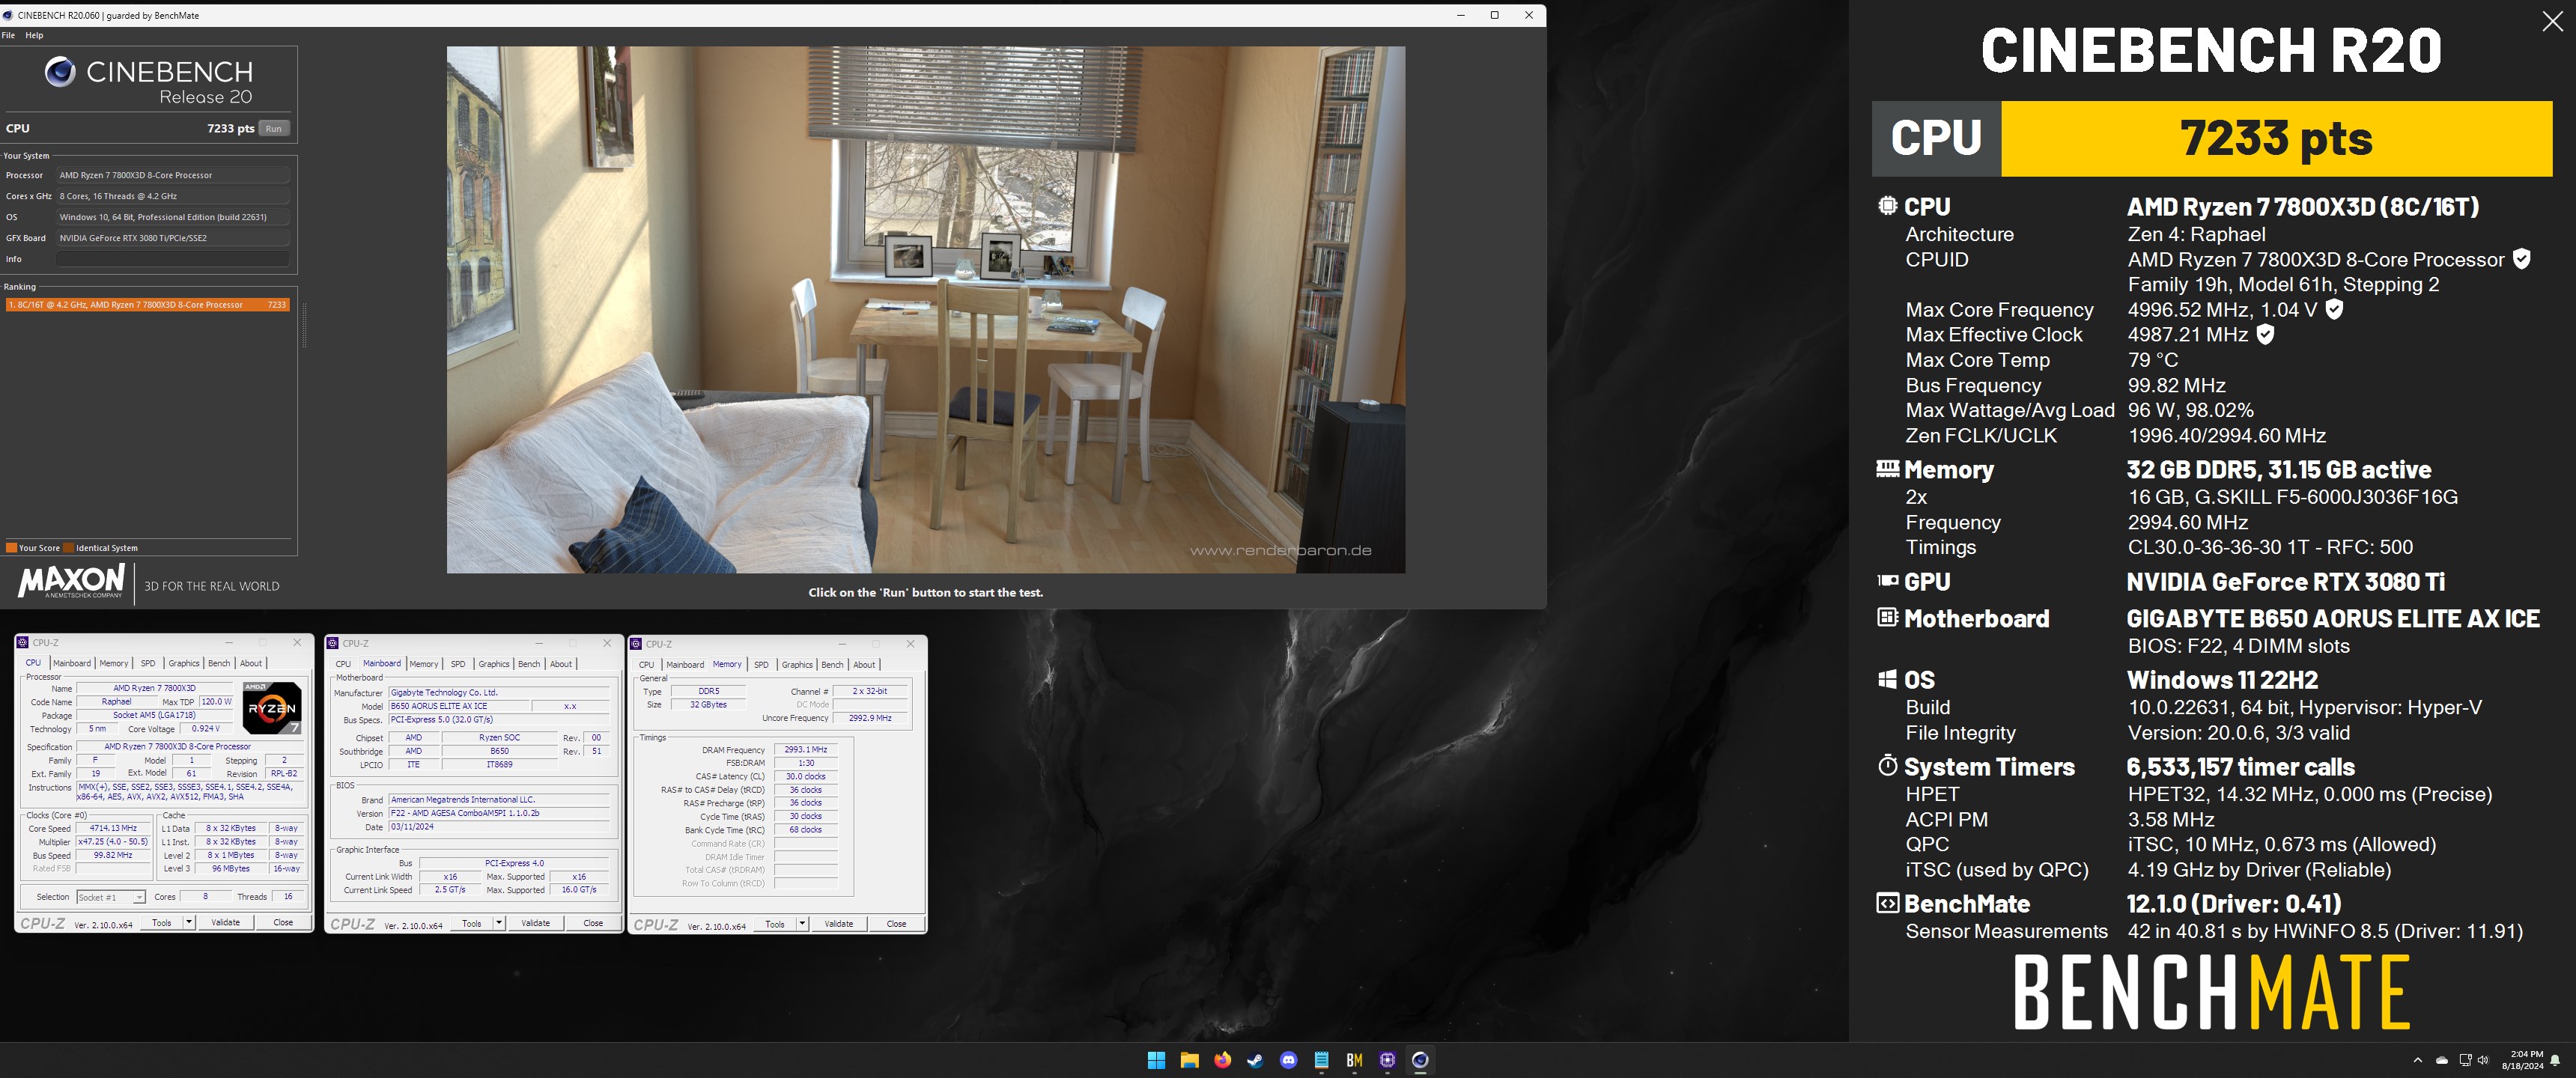This screenshot has height=1078, width=2576.
Task: Click the rendered room preview image
Action: (x=925, y=309)
